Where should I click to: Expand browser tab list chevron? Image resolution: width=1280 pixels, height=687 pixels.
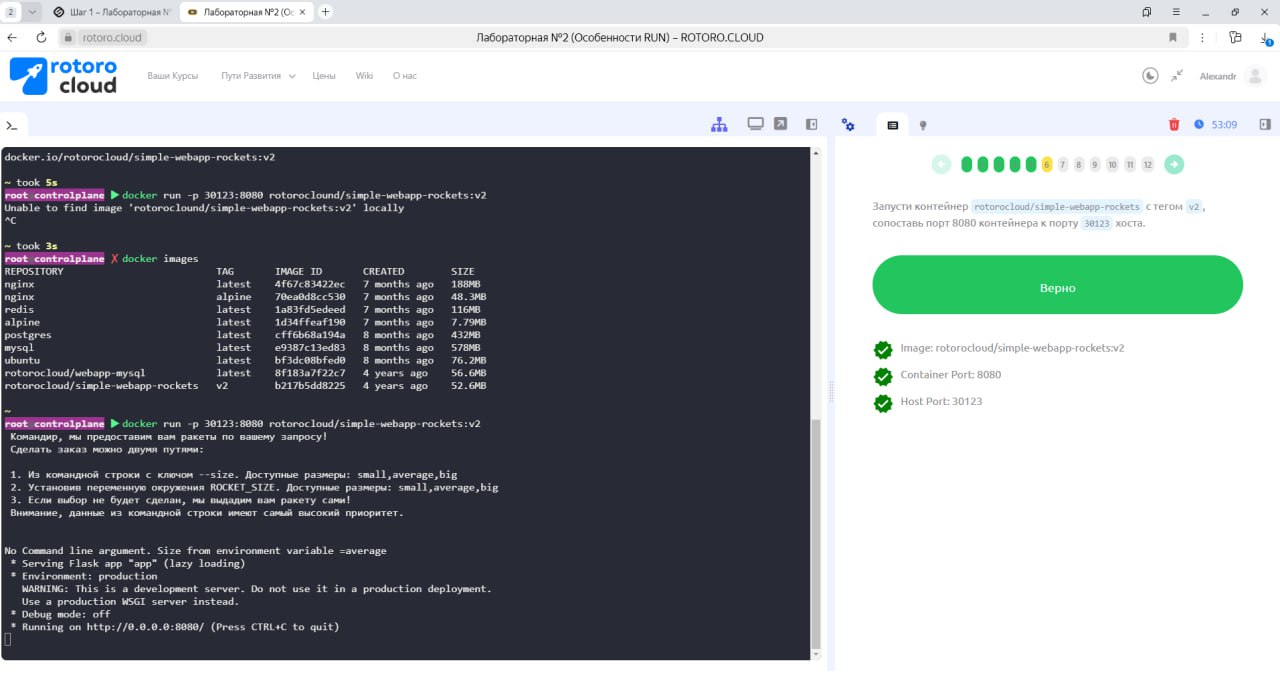pyautogui.click(x=33, y=12)
